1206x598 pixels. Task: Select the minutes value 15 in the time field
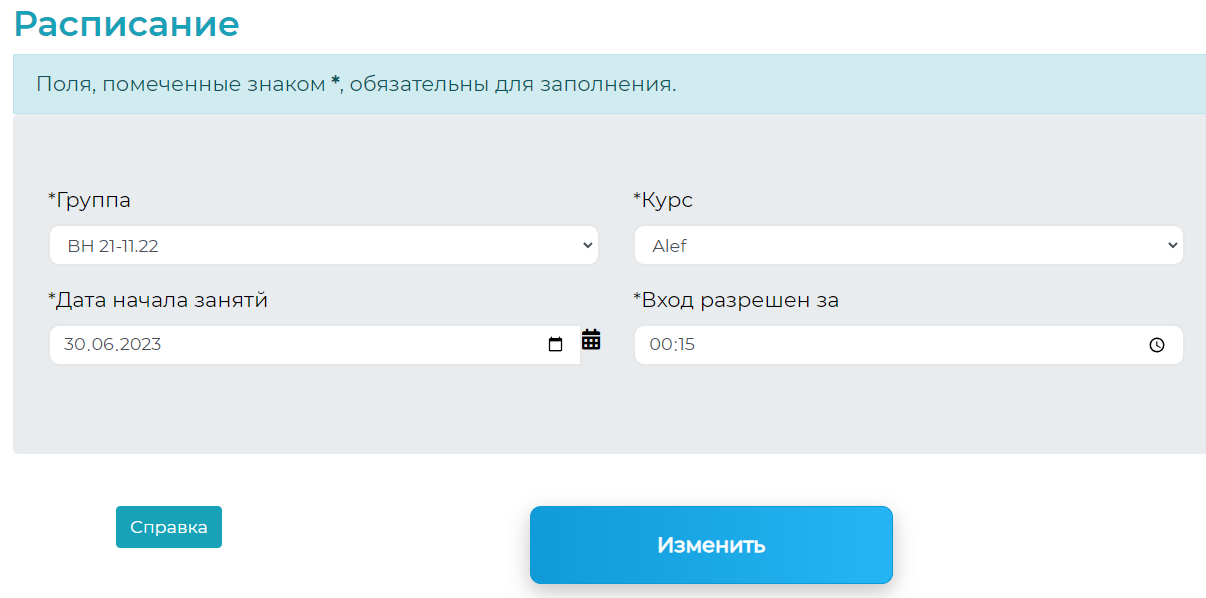[x=685, y=345]
